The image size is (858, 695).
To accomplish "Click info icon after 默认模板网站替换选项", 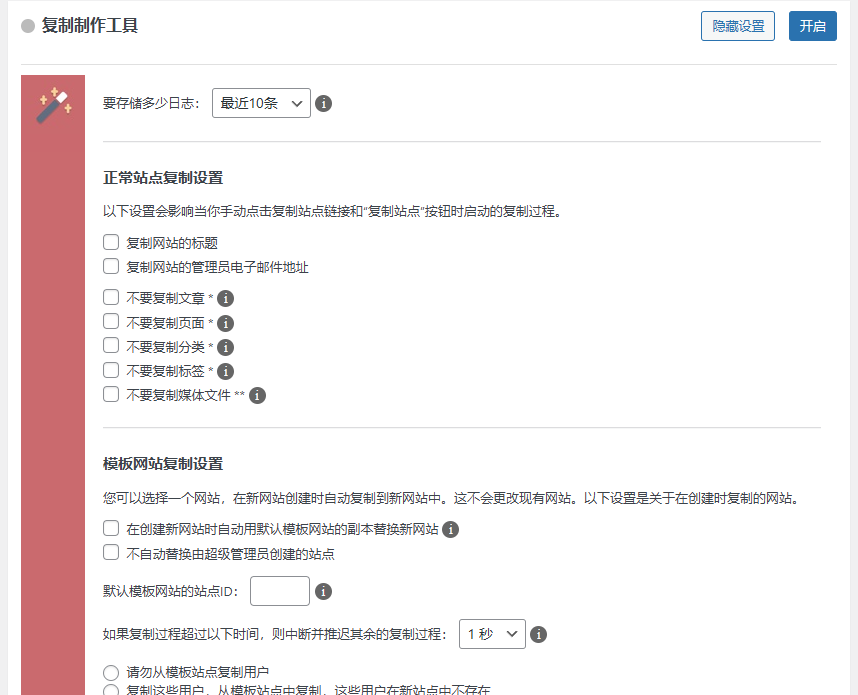I will (450, 529).
